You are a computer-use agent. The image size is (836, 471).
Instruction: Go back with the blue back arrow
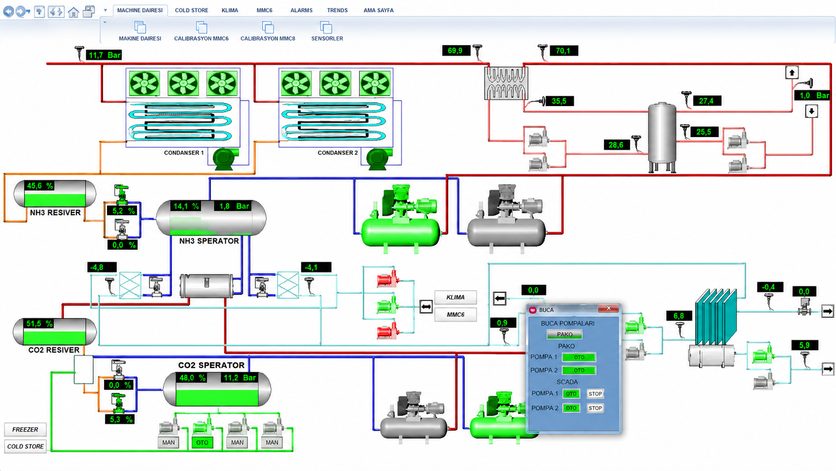click(x=9, y=11)
